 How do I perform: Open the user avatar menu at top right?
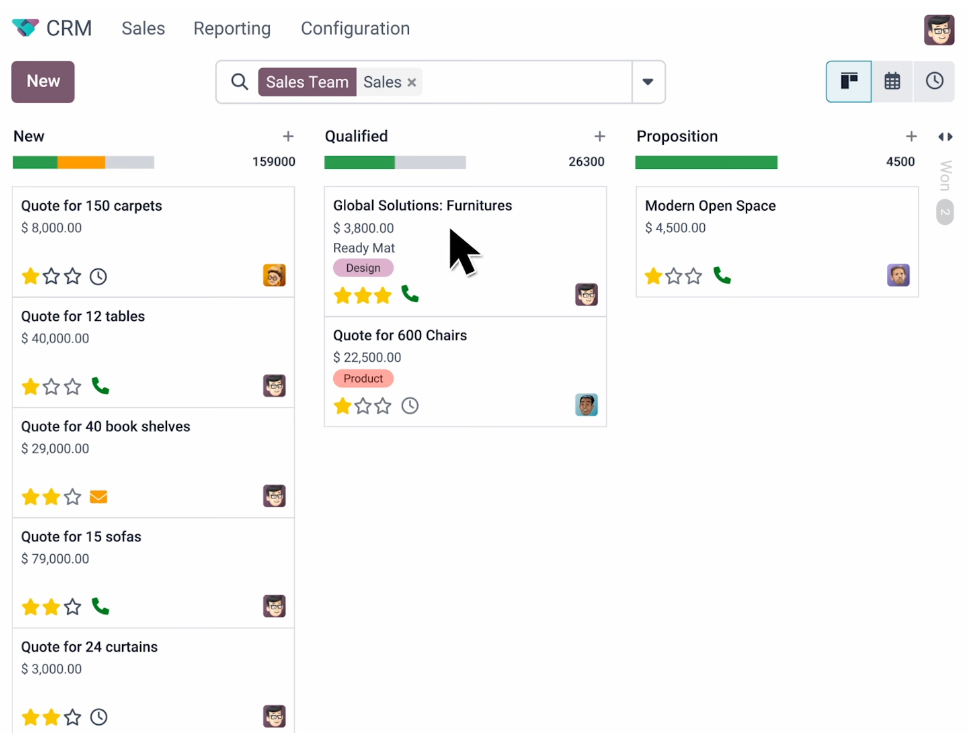(x=938, y=30)
